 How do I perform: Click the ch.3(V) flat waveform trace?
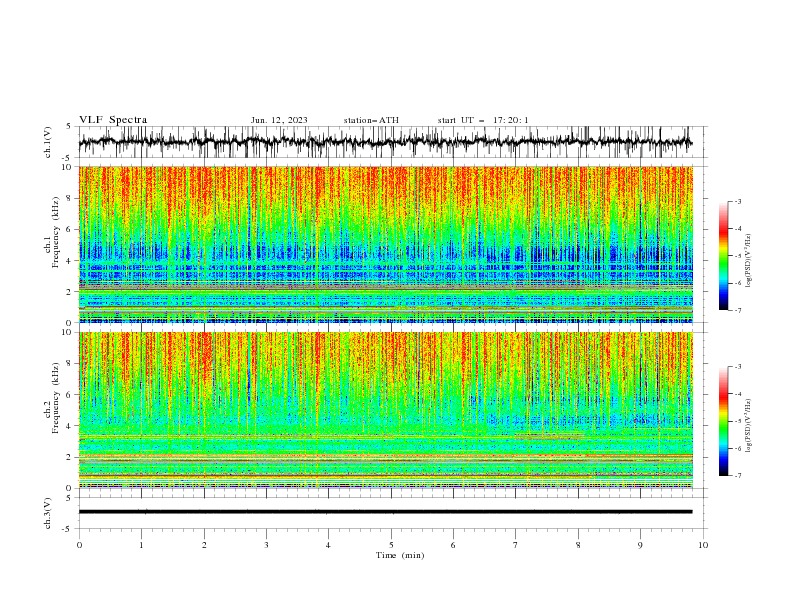click(386, 512)
